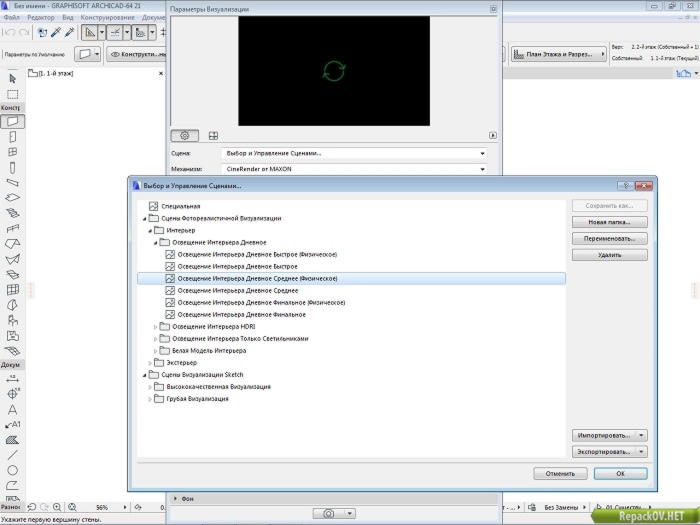The width and height of the screenshot is (700, 525).
Task: Click the Удалить button
Action: (x=609, y=255)
